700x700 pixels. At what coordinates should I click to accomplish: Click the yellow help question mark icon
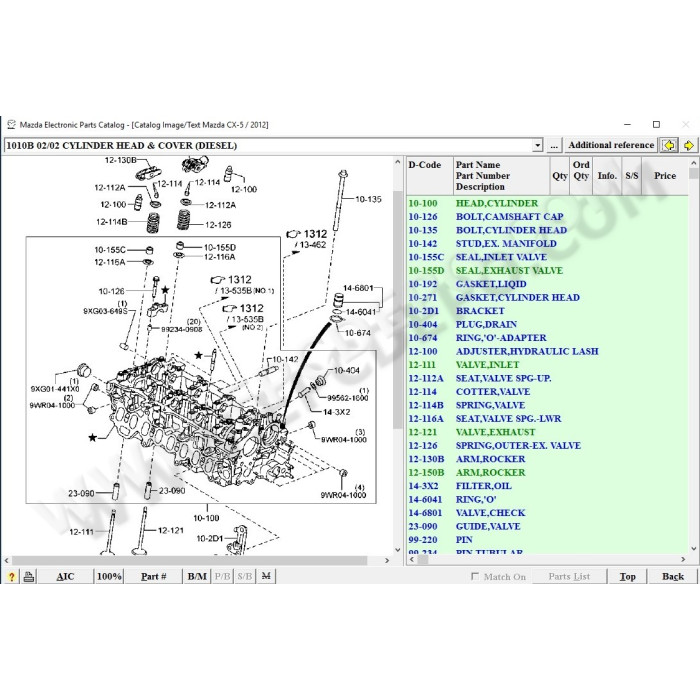coord(12,576)
